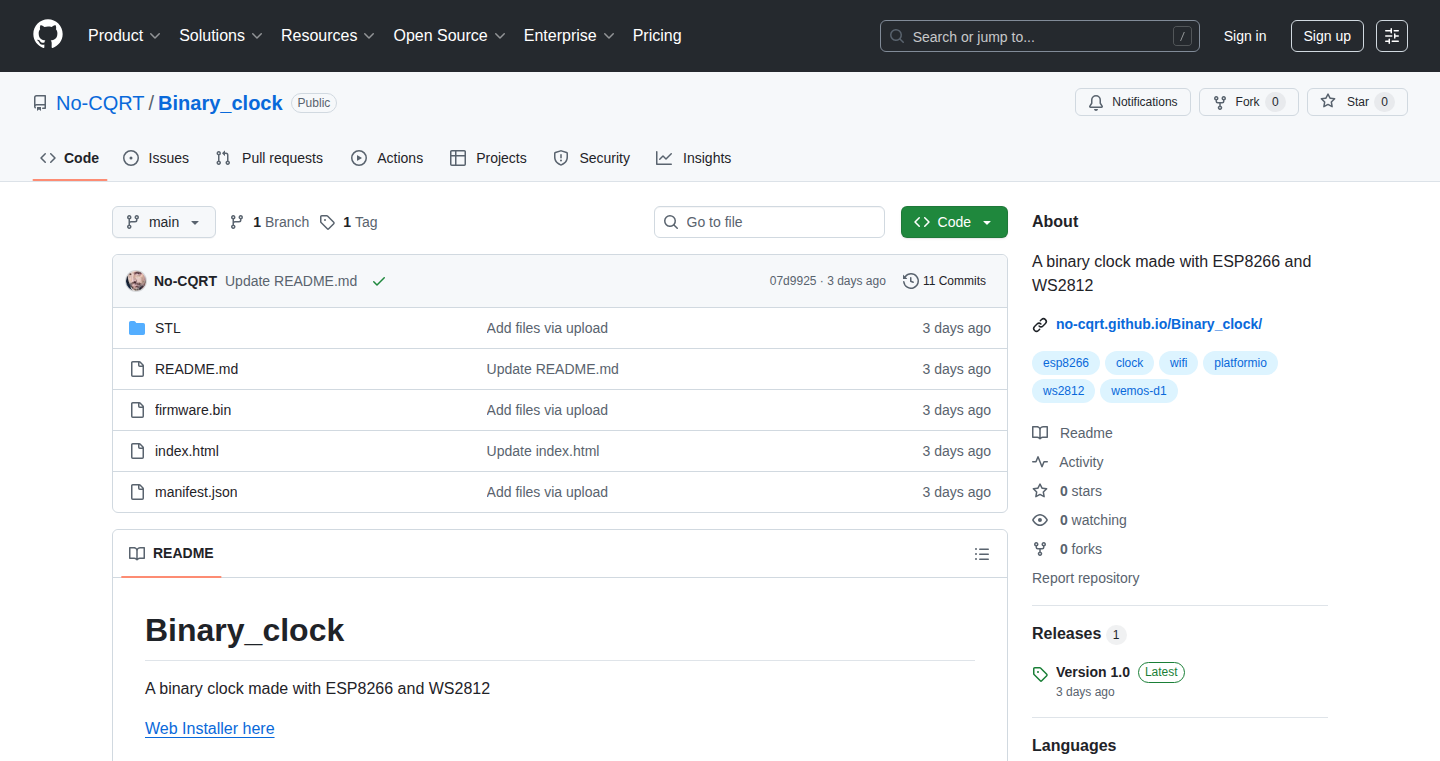Open the green Code dropdown button
Screen dimensions: 1440x761
(954, 222)
